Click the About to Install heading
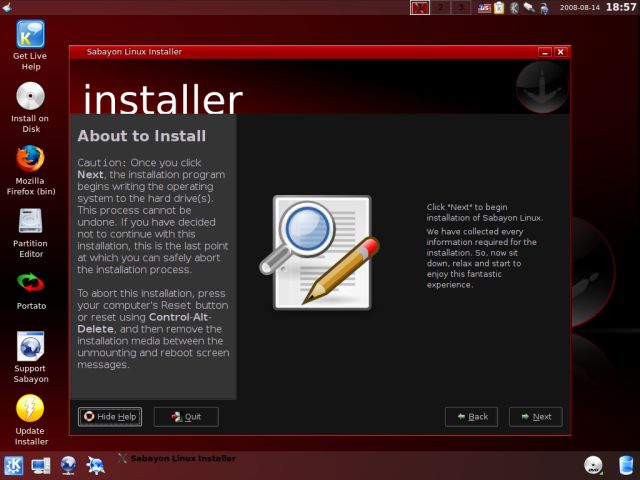The image size is (640, 480). [142, 136]
